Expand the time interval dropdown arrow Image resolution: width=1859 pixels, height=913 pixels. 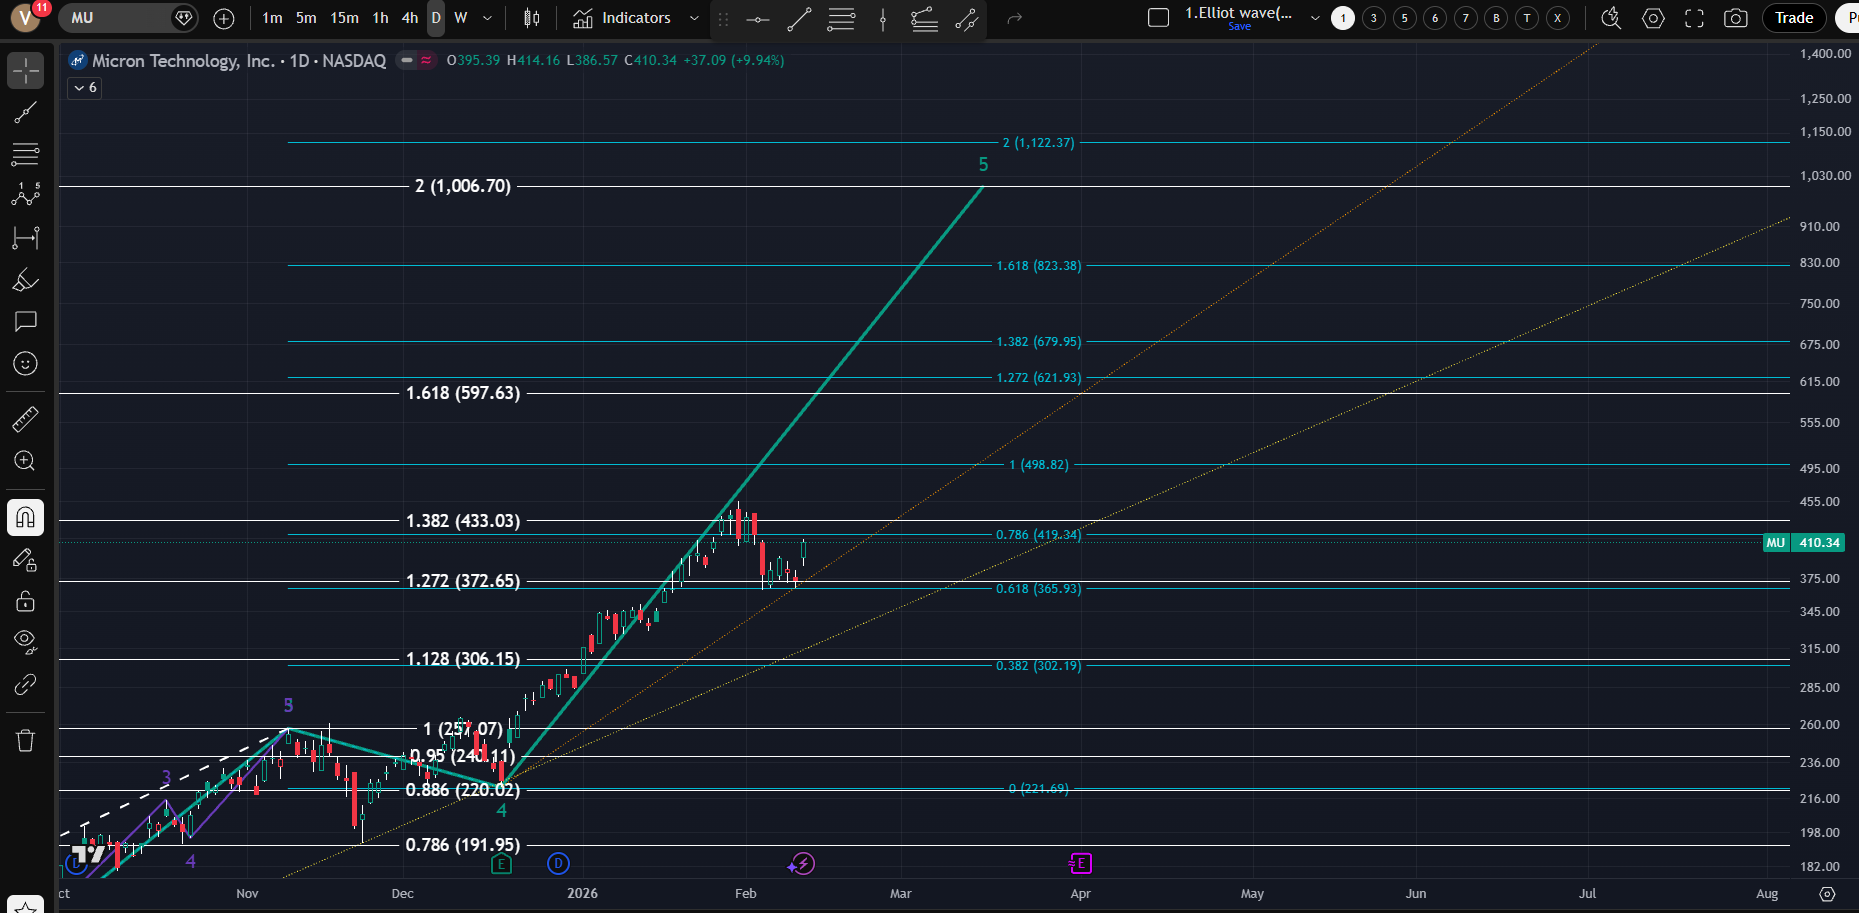click(x=487, y=18)
